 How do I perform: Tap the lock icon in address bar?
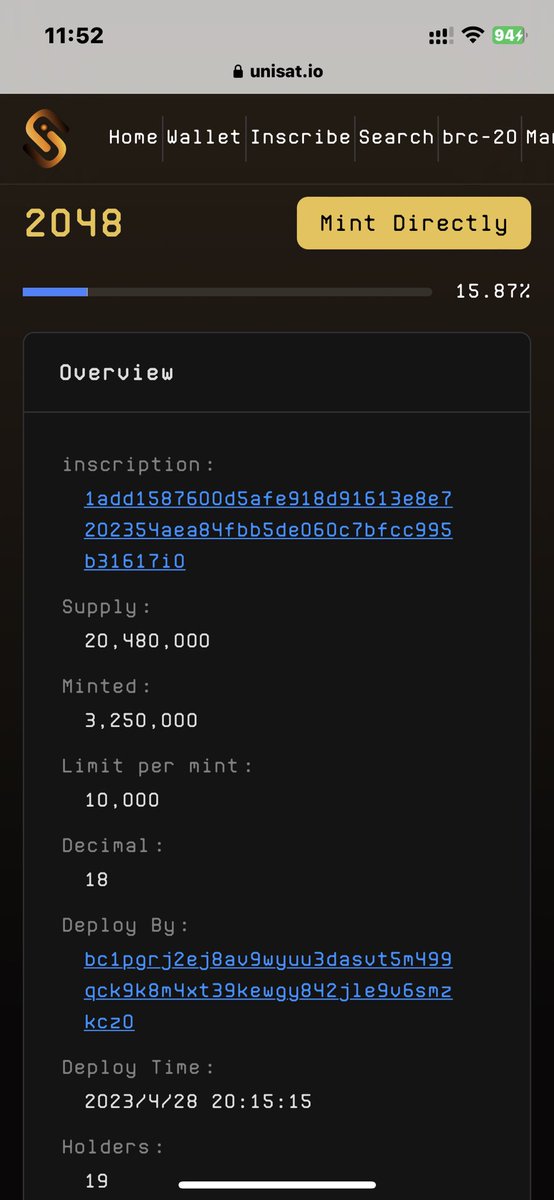click(237, 72)
